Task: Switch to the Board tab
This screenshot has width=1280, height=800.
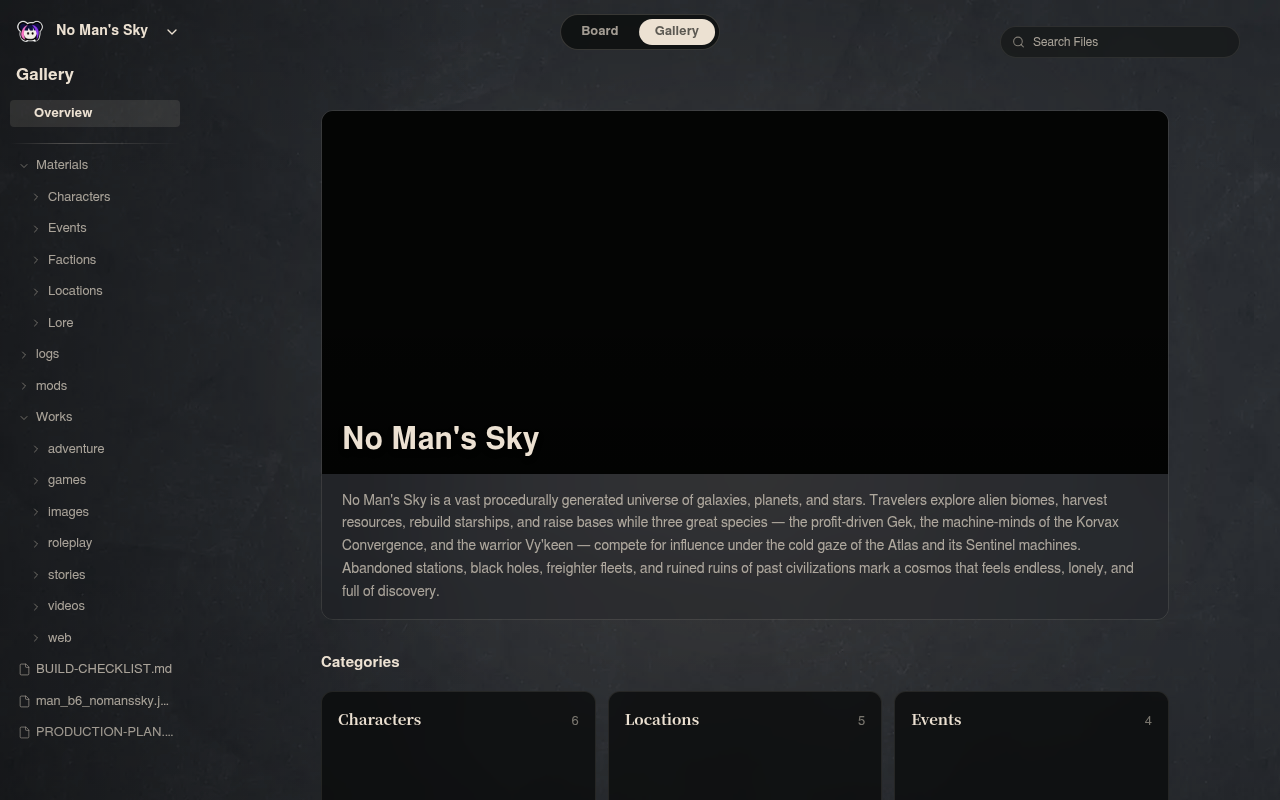Action: click(x=600, y=31)
